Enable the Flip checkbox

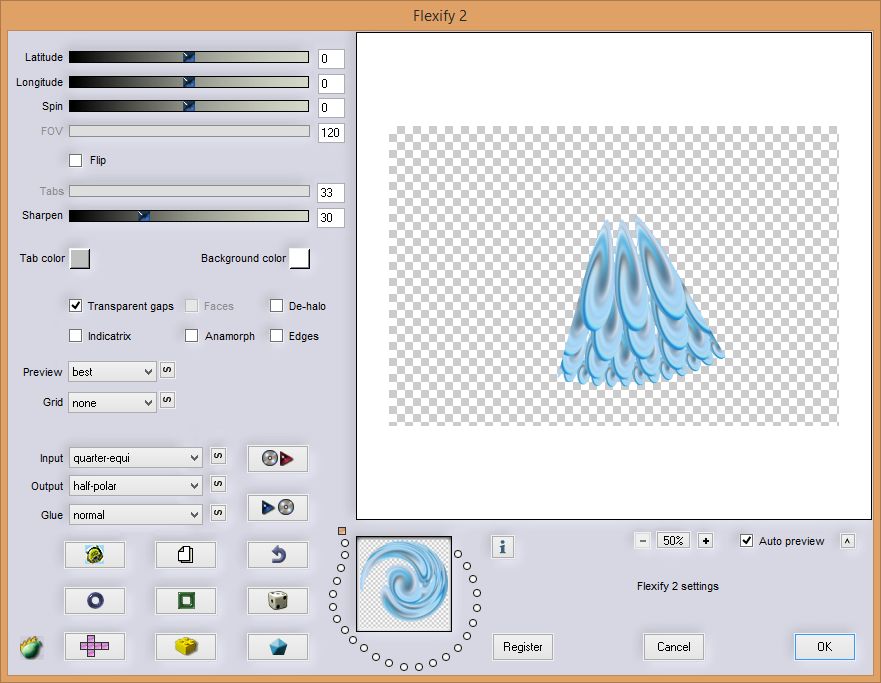coord(75,160)
